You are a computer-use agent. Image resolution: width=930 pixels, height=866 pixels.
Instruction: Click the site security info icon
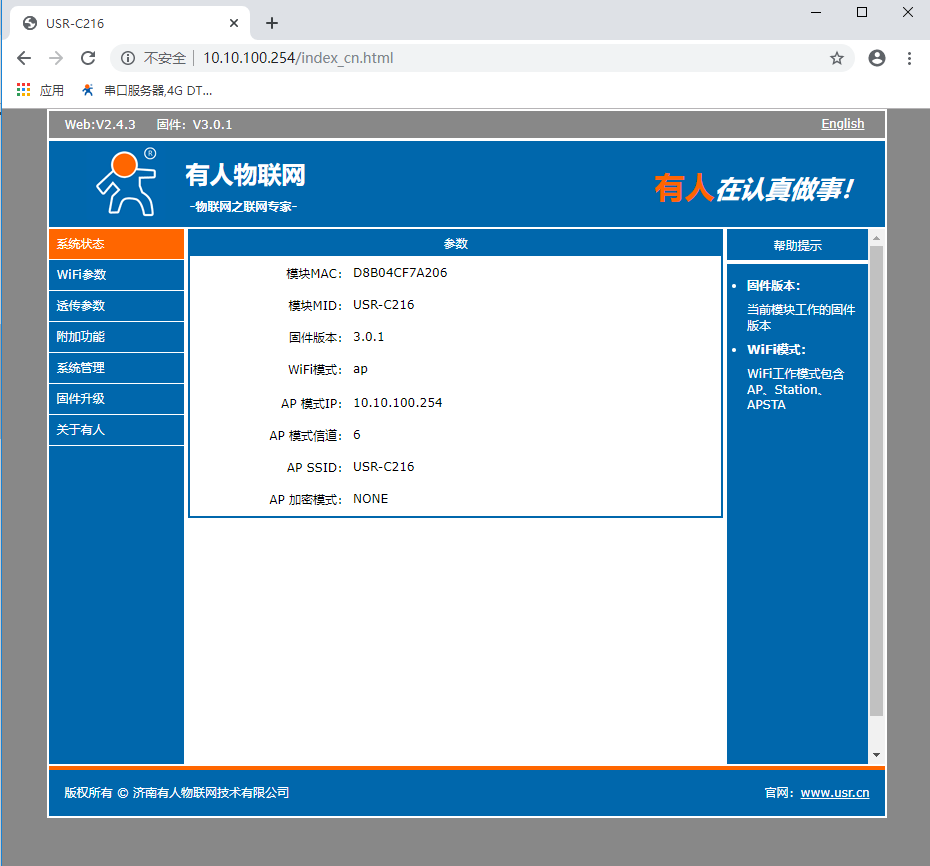pyautogui.click(x=128, y=58)
